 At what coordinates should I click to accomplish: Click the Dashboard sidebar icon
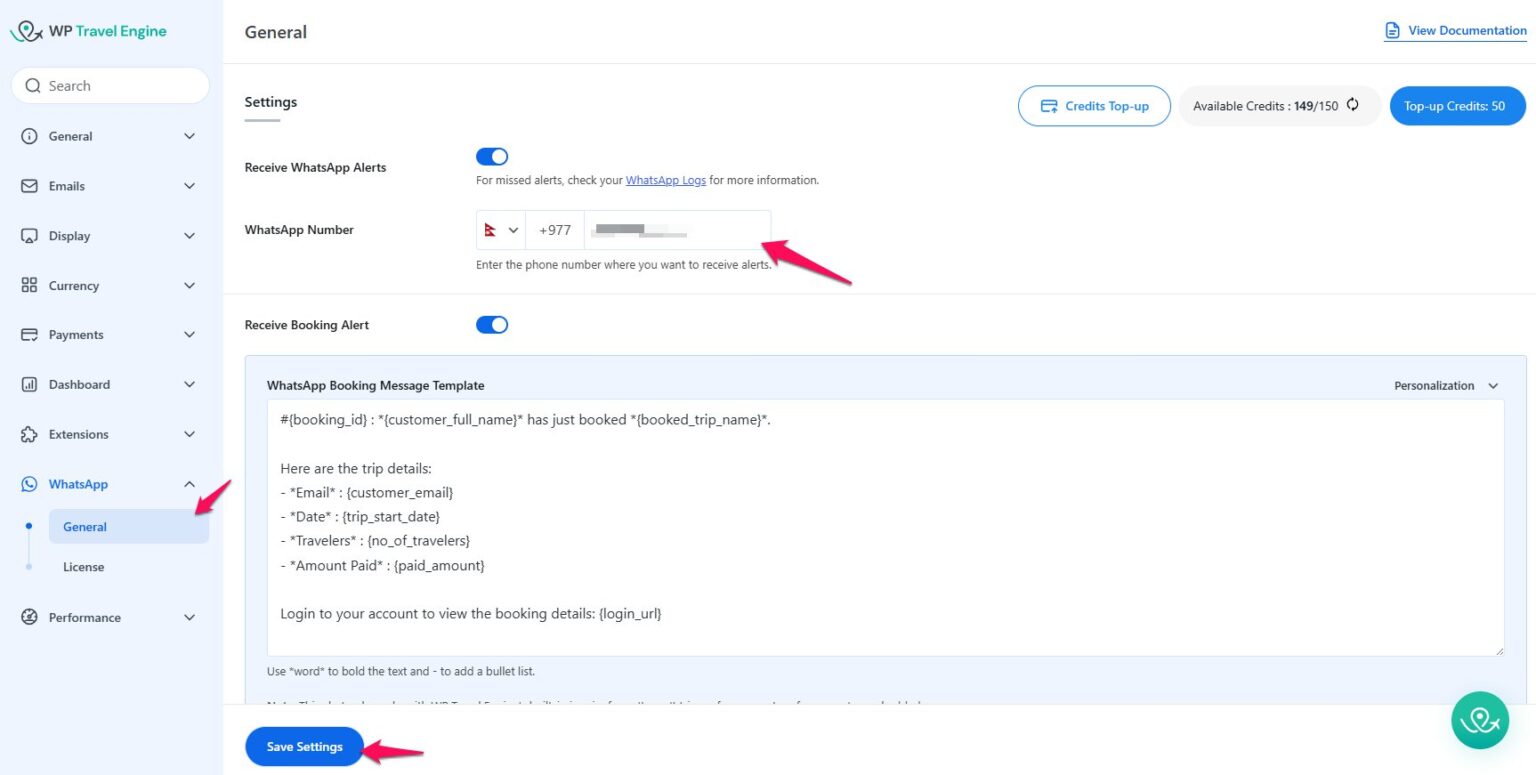29,384
